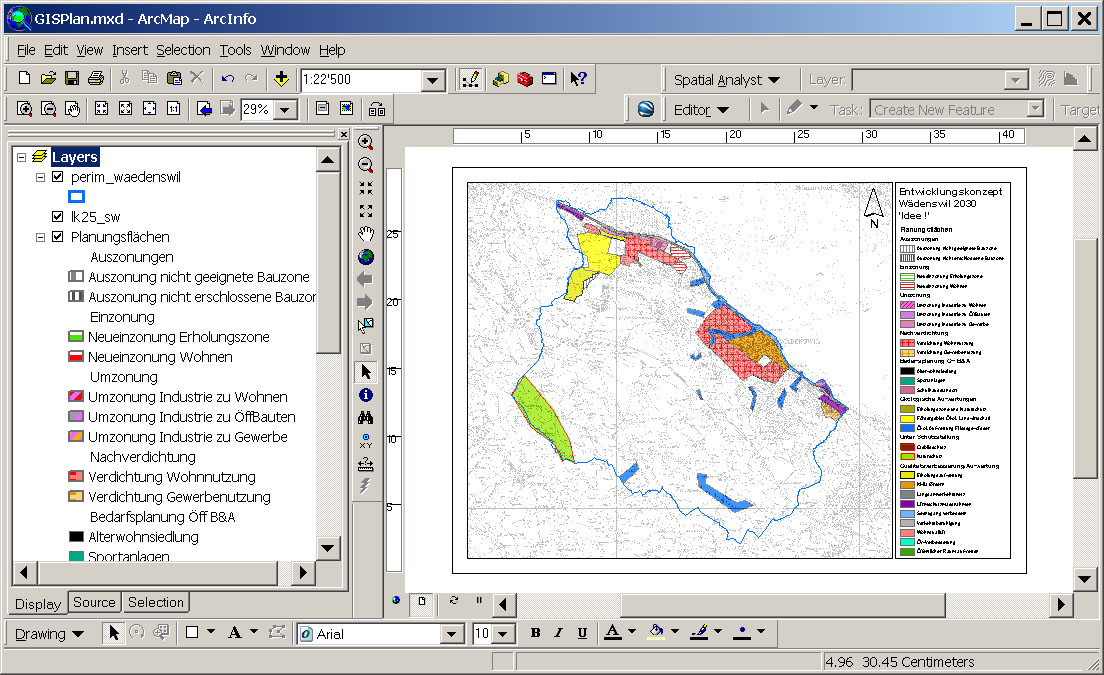The height and width of the screenshot is (675, 1104).
Task: Open the ArcToolbox window
Action: pos(524,79)
